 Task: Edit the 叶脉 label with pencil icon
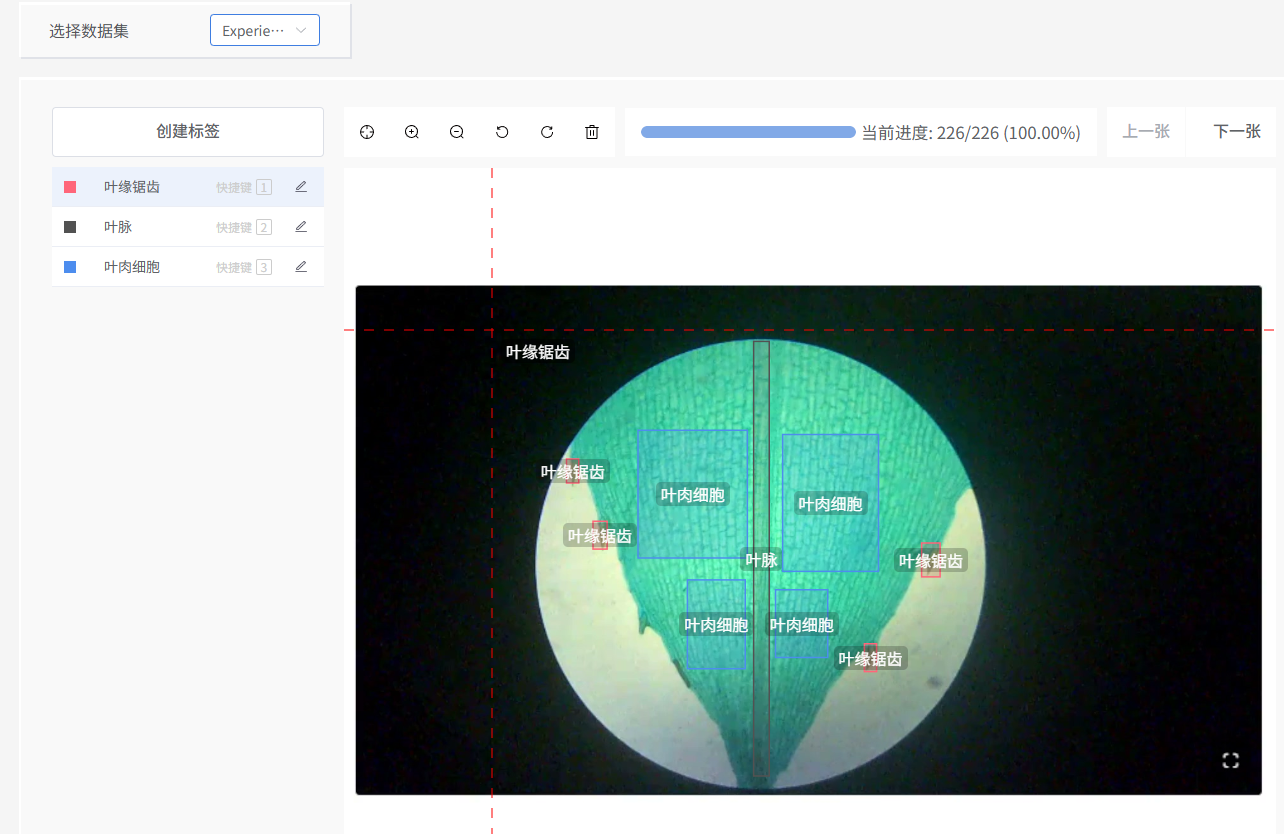(301, 227)
